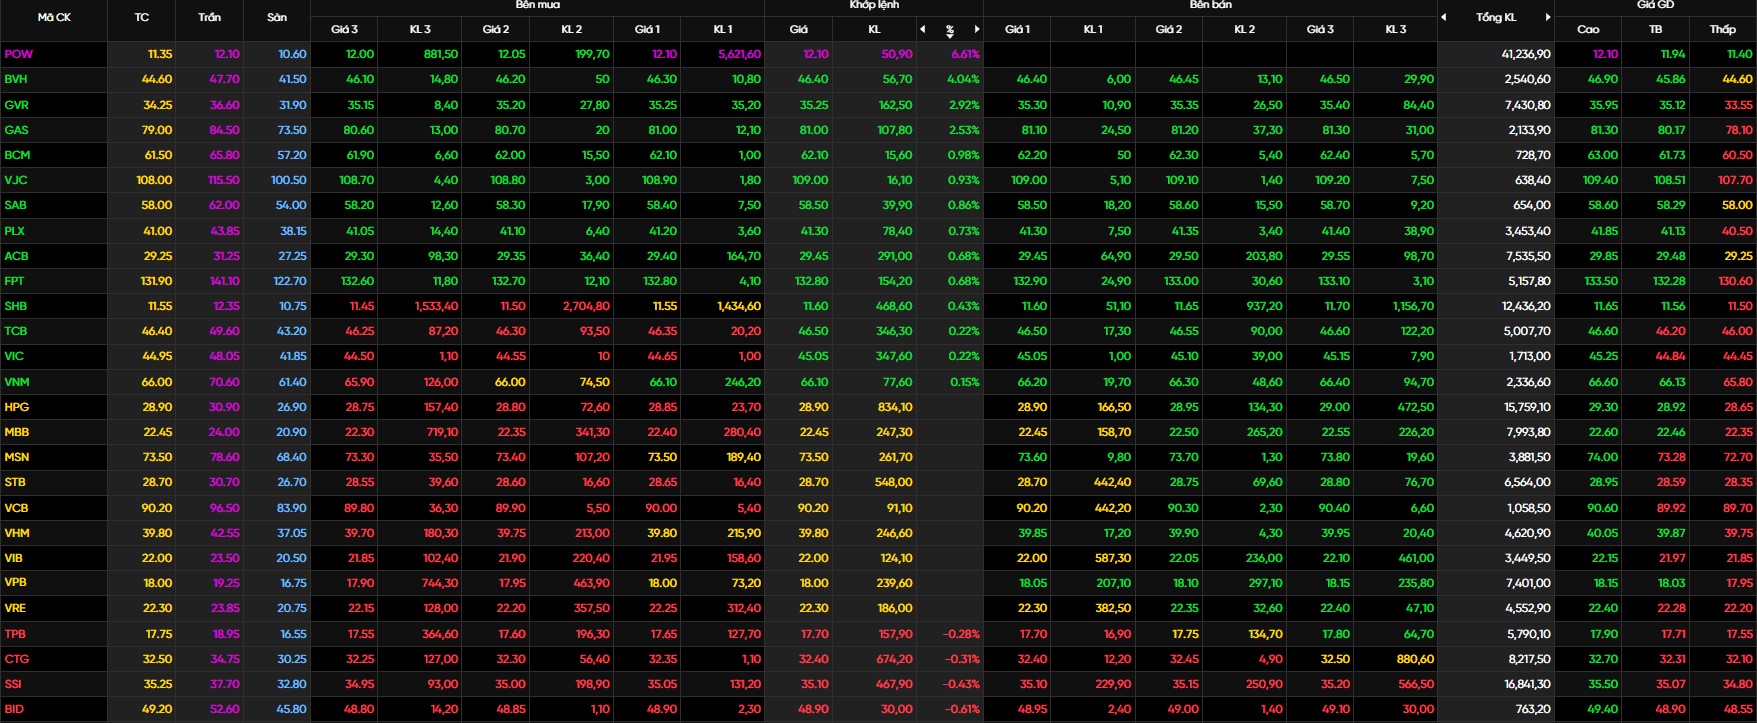Click BVH percent change 4.04%
The width and height of the screenshot is (1757, 723).
963,79
